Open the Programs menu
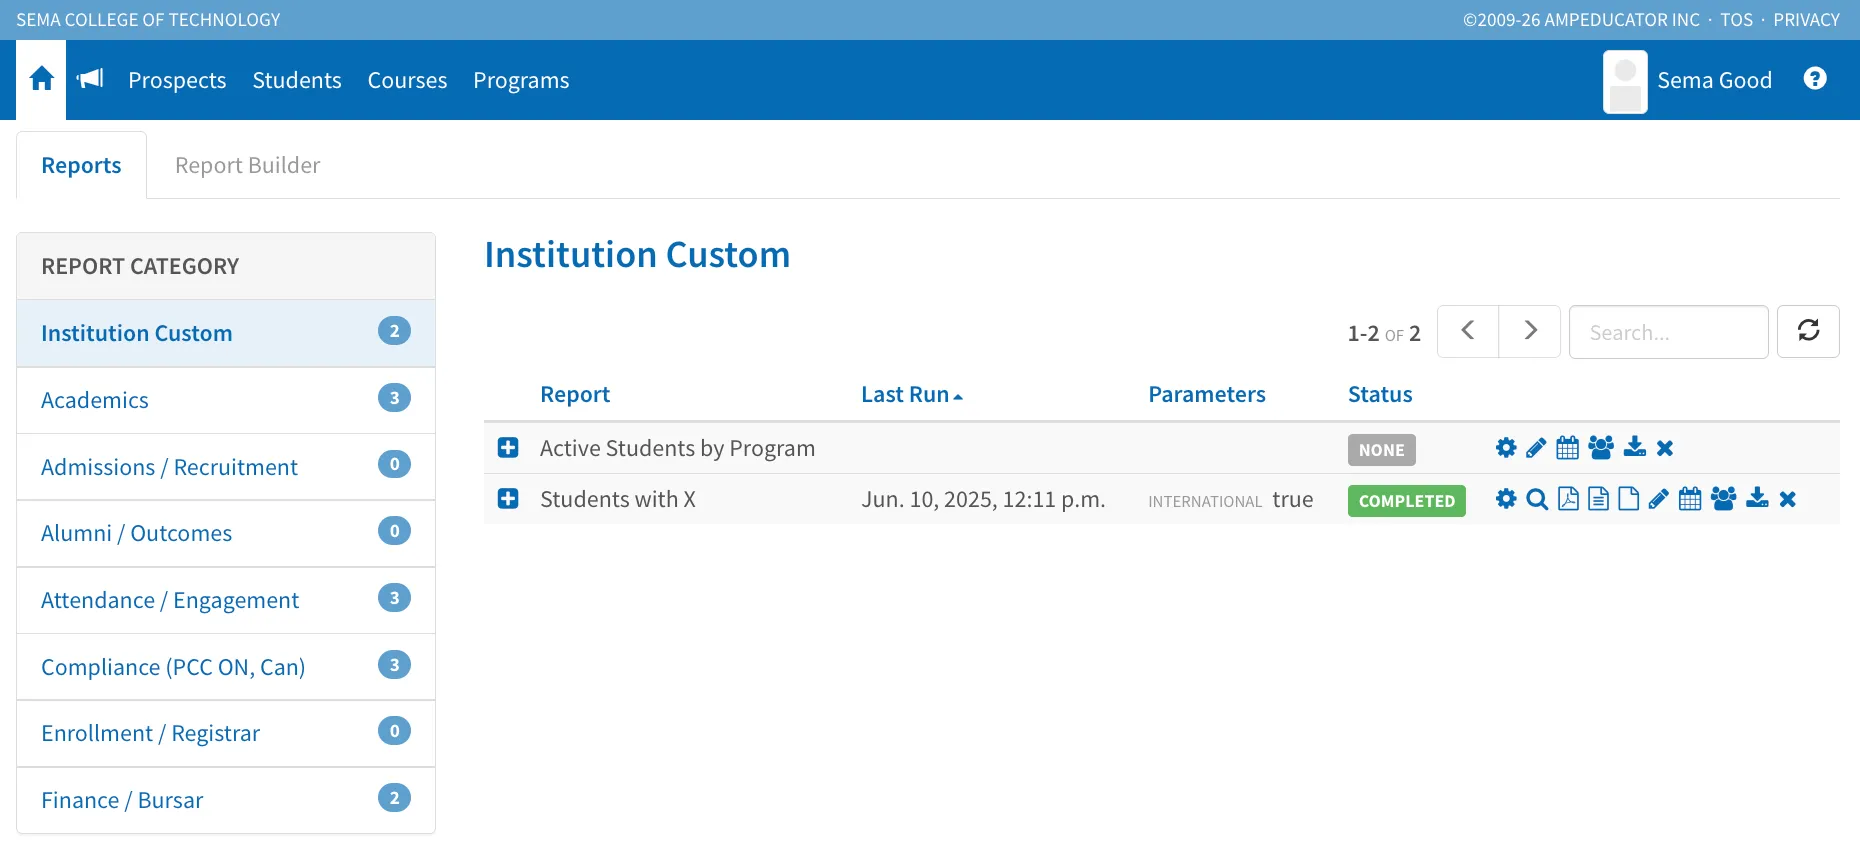 tap(521, 80)
